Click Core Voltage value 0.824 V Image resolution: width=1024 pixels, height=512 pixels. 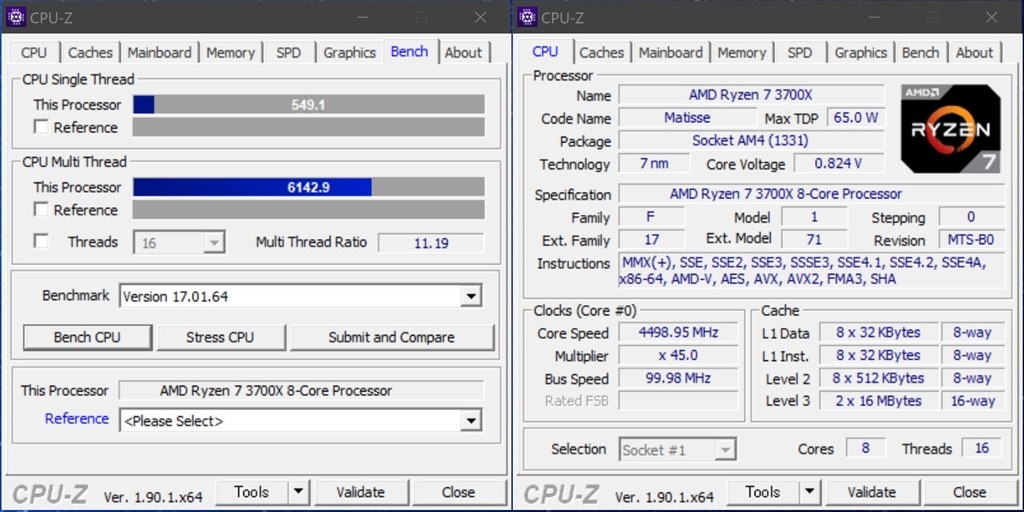pyautogui.click(x=839, y=164)
